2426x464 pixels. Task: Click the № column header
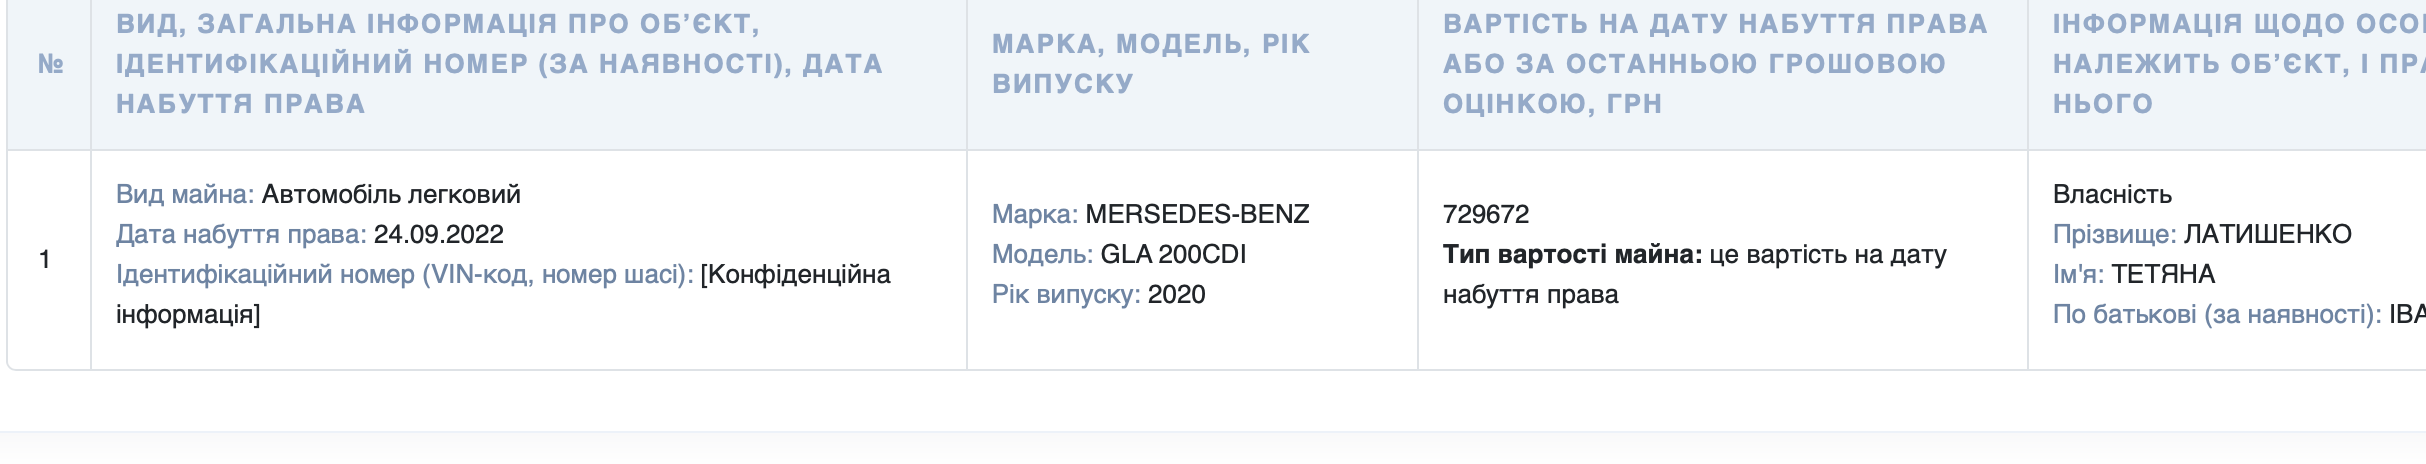click(50, 64)
